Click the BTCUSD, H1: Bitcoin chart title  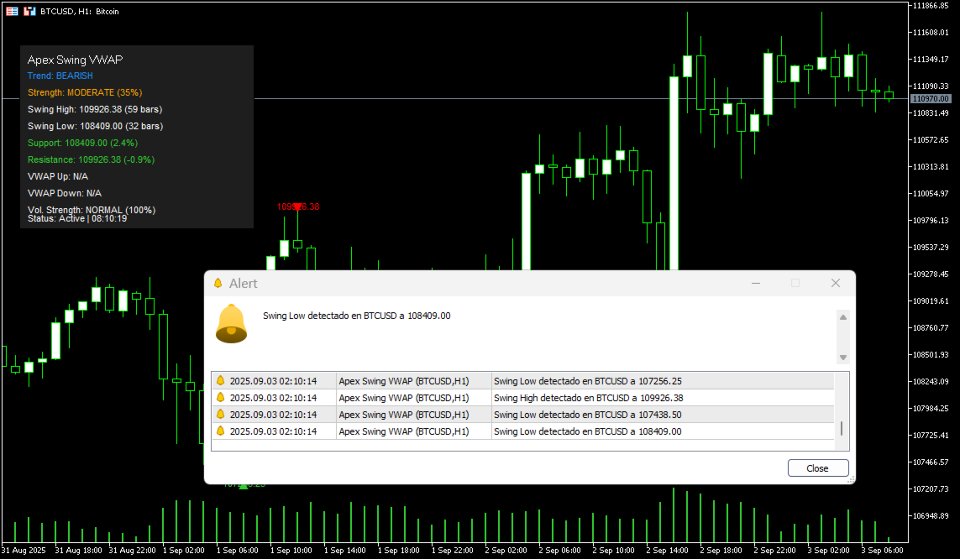point(80,11)
